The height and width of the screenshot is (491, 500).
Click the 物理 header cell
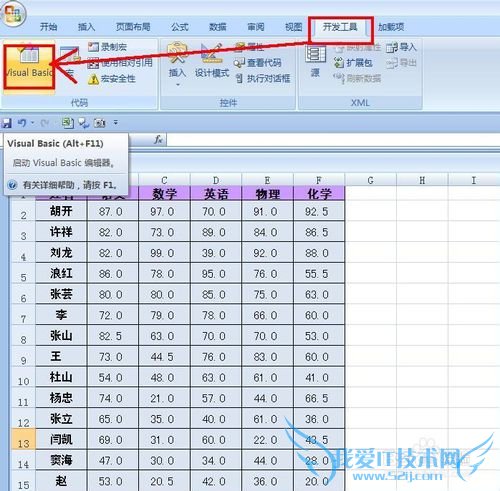coord(268,193)
